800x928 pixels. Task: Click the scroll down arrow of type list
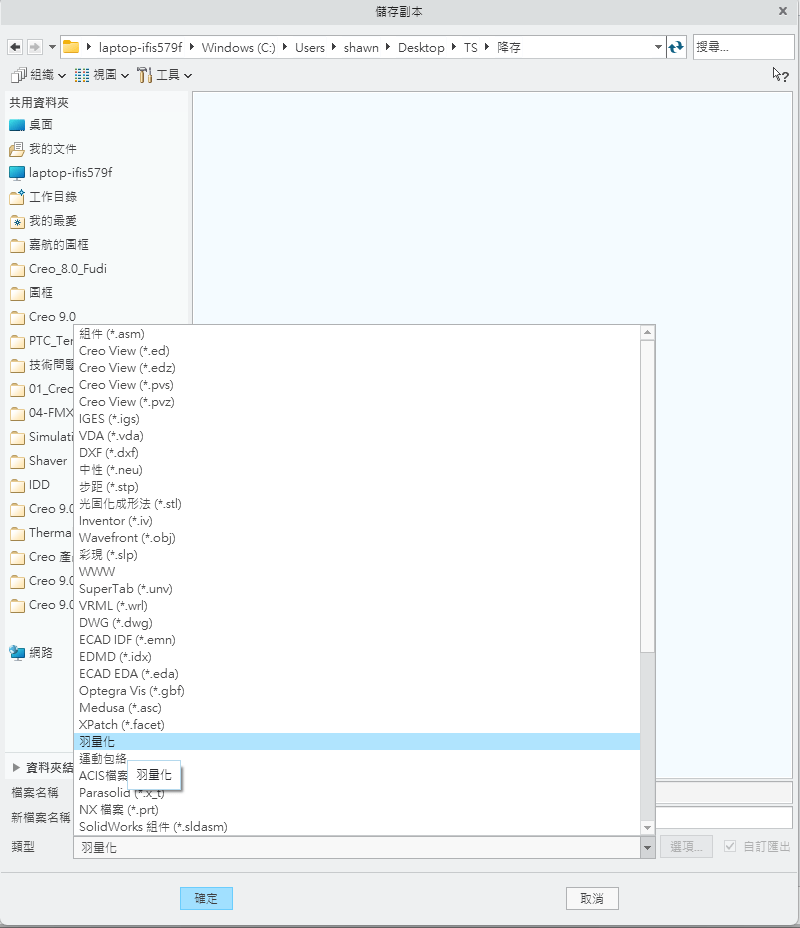tap(648, 827)
